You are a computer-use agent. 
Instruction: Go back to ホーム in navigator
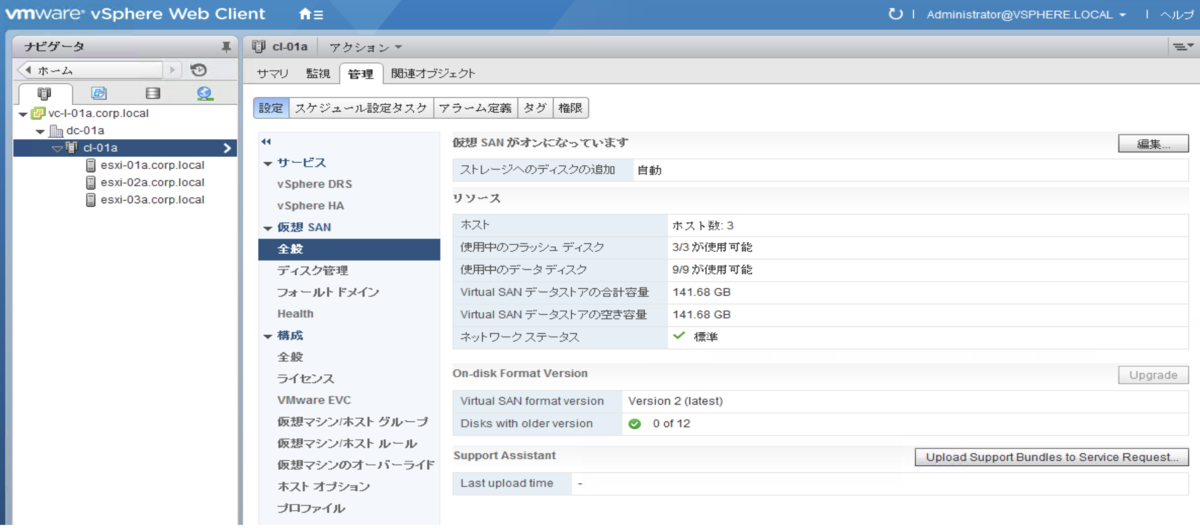[90, 70]
